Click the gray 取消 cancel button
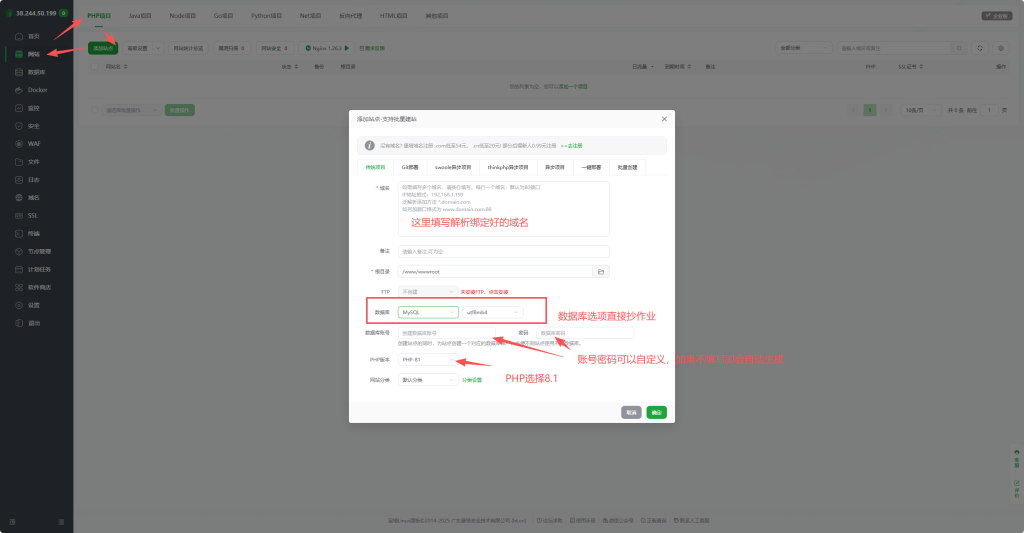 click(631, 412)
